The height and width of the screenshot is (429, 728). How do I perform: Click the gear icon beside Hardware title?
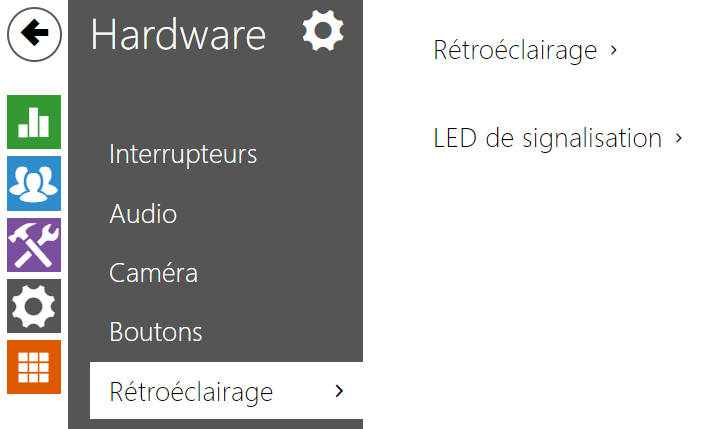[323, 31]
